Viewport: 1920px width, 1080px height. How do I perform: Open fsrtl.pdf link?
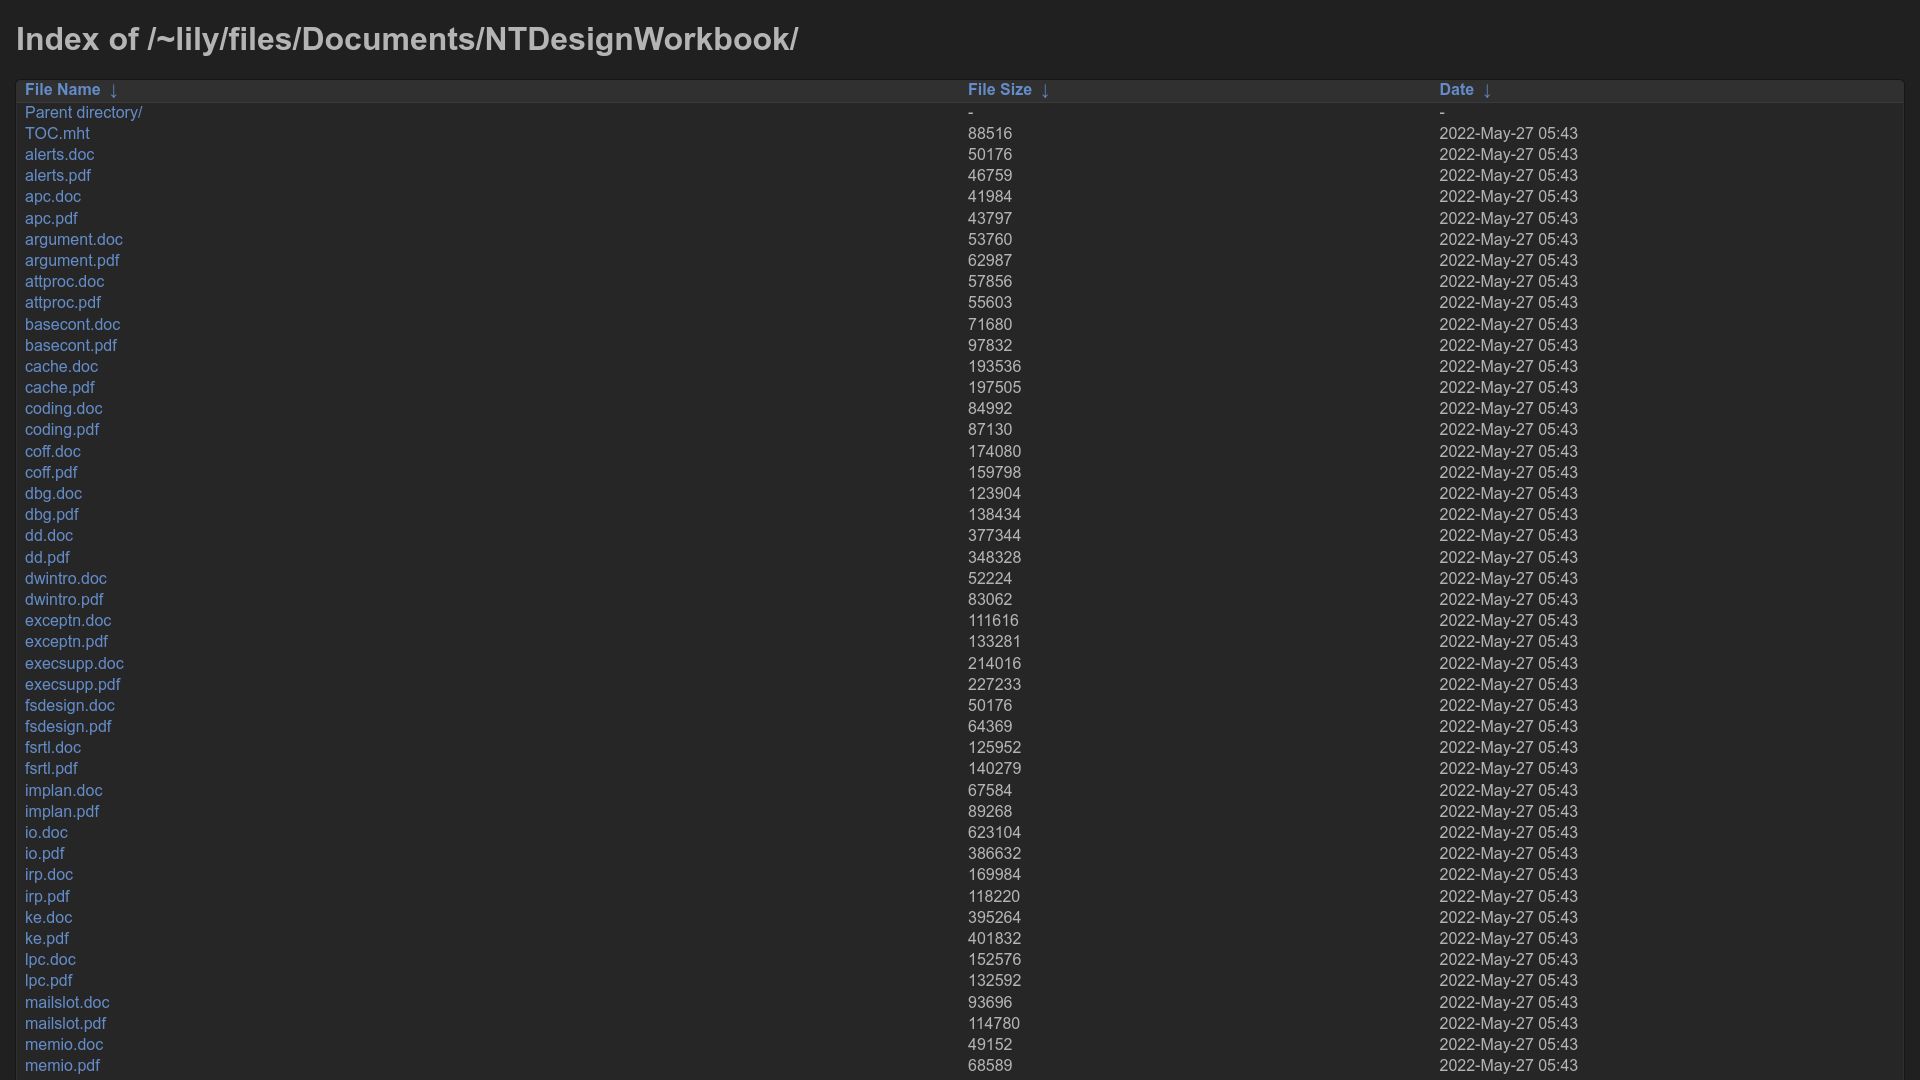tap(51, 769)
